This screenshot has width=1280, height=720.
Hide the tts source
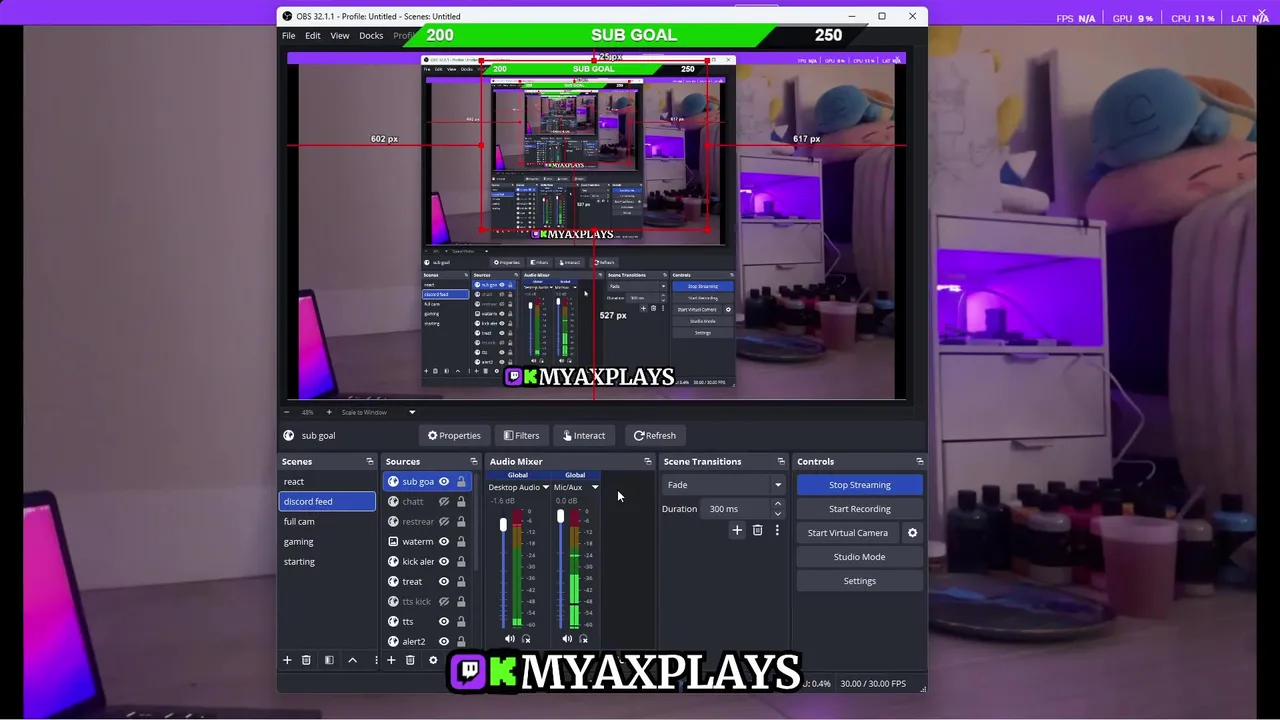point(444,622)
